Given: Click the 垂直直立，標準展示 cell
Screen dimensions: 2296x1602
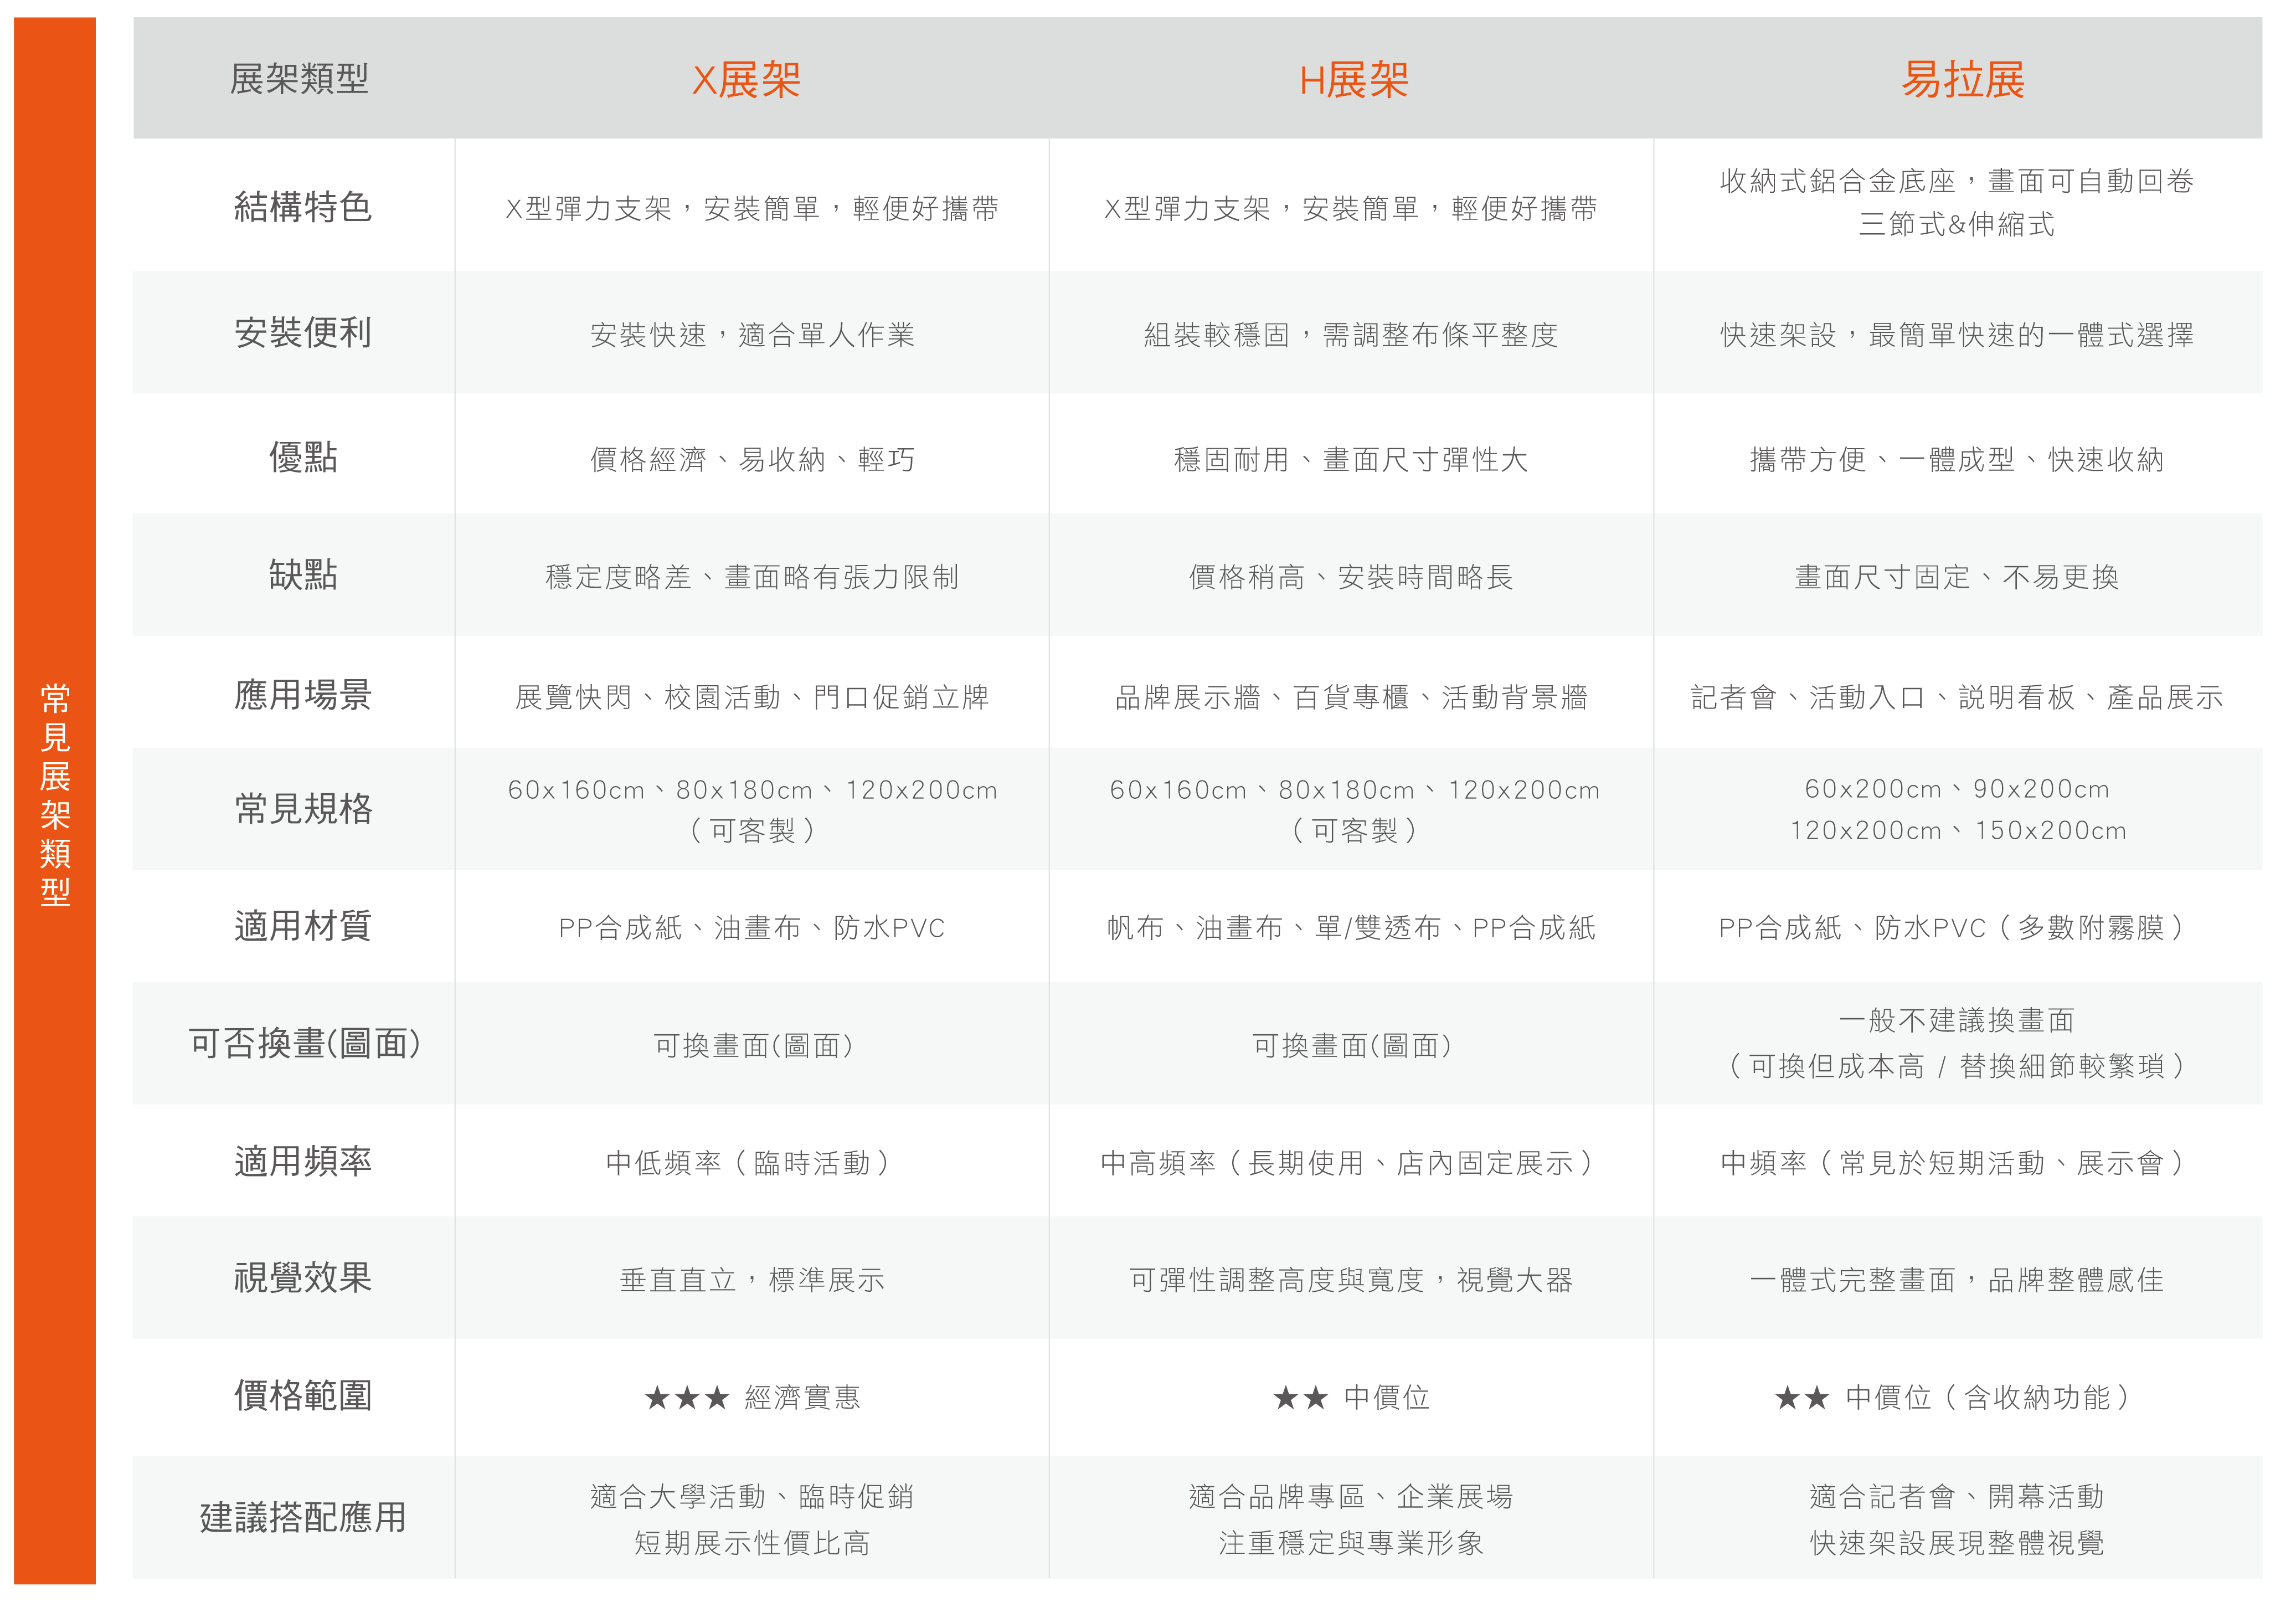Looking at the screenshot, I should [x=752, y=1280].
